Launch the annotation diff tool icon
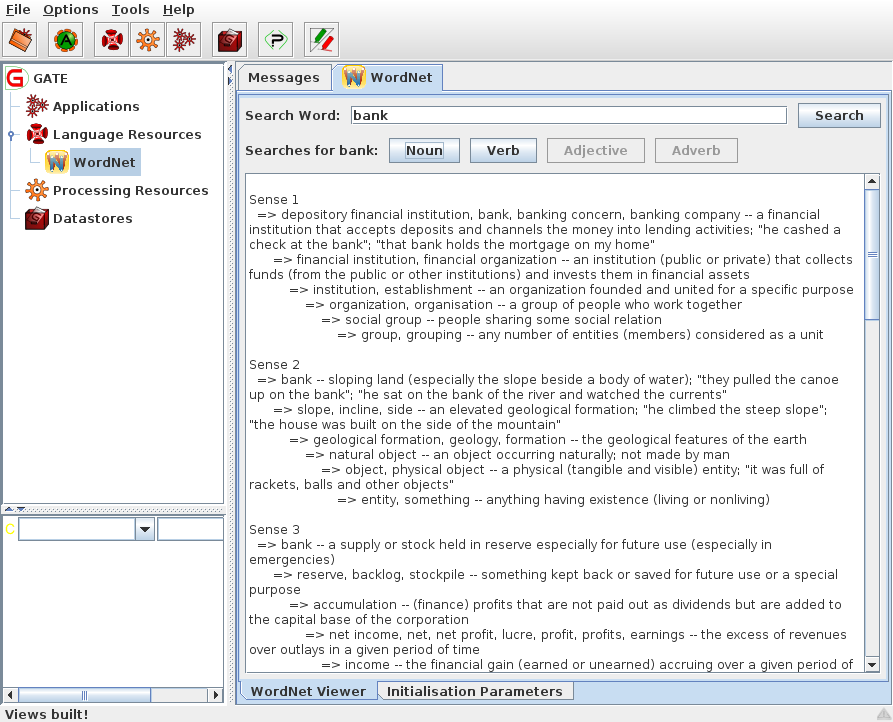The image size is (893, 722). click(x=321, y=40)
